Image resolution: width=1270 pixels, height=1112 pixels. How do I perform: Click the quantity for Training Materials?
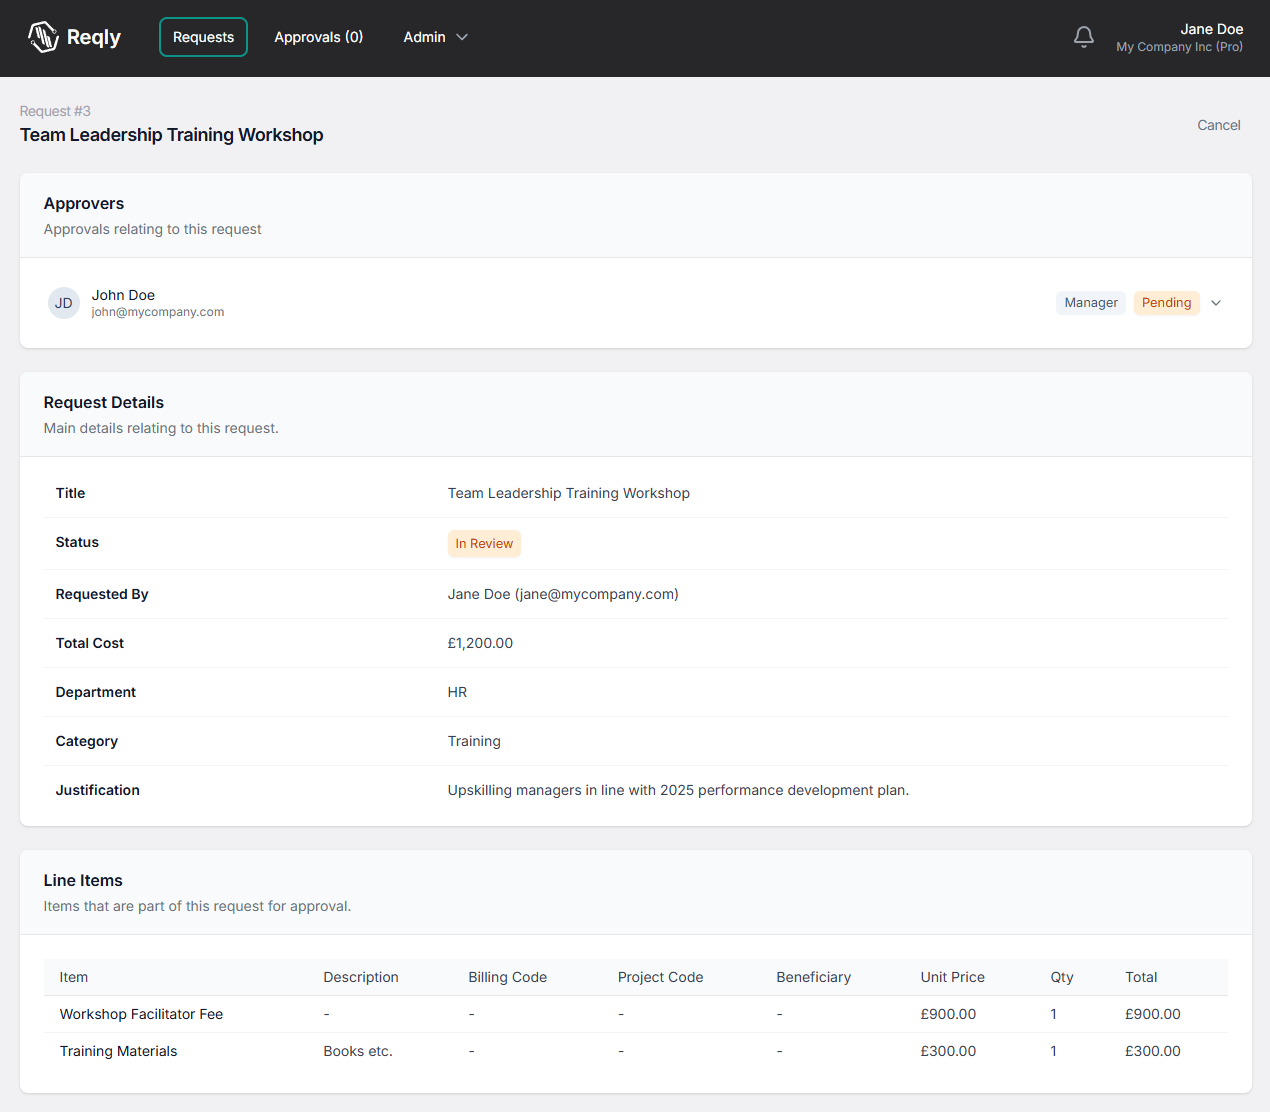1053,1051
